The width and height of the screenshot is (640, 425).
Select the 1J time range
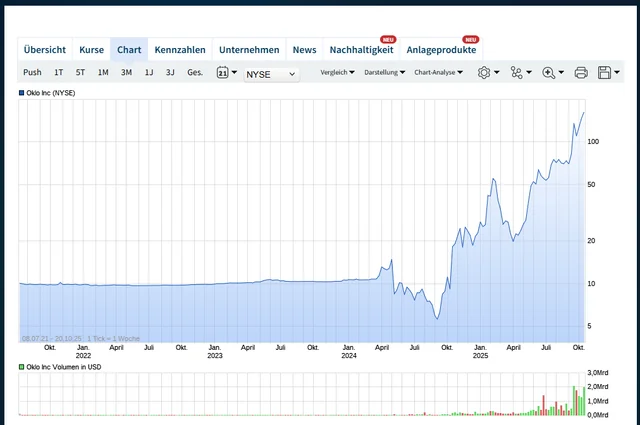[x=149, y=73]
